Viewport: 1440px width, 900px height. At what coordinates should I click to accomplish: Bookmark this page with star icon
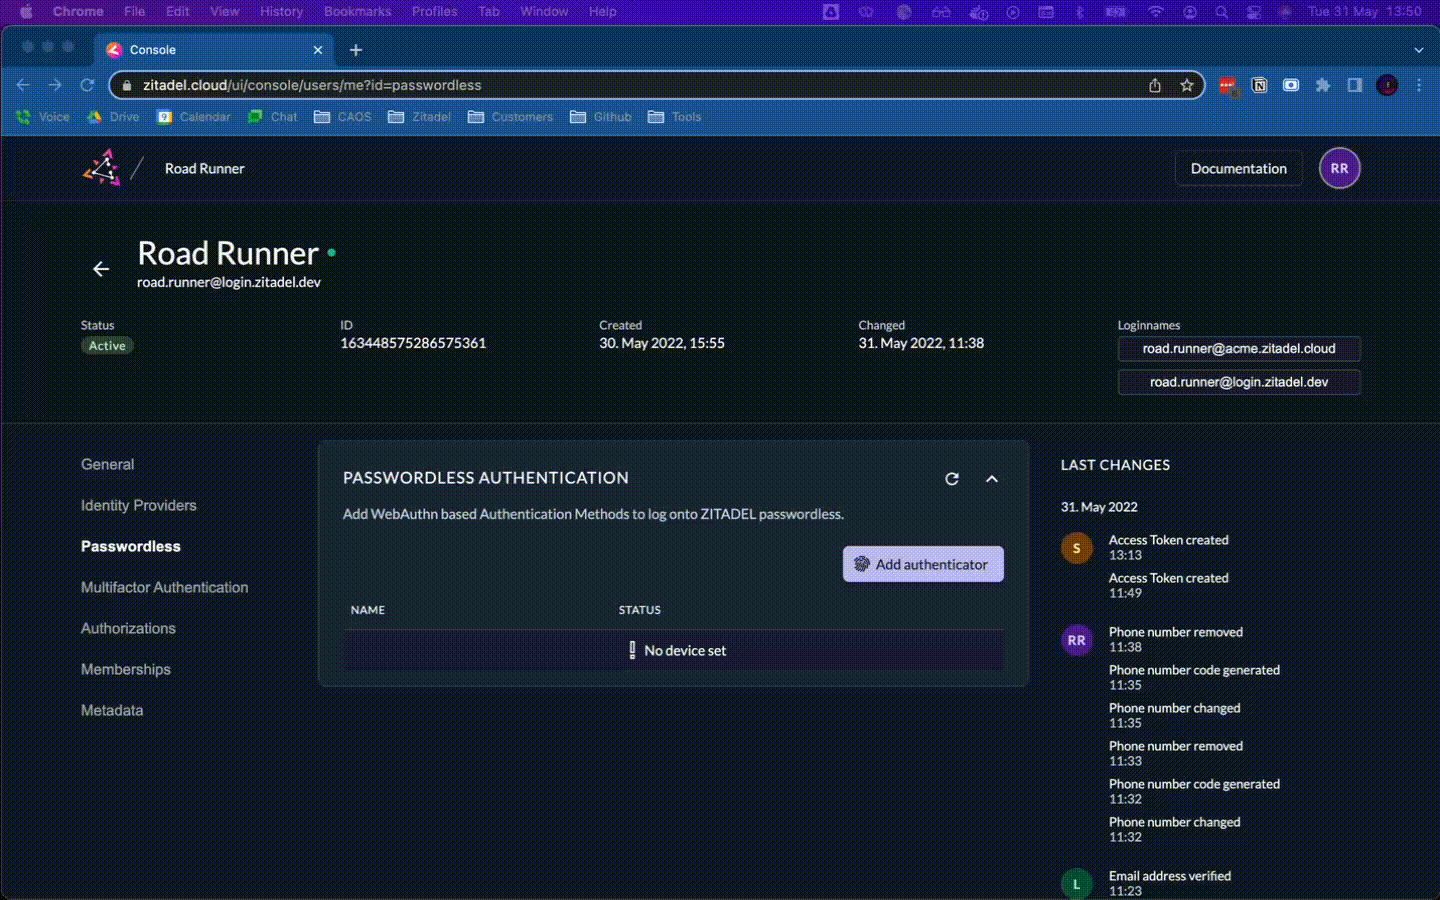(1187, 85)
